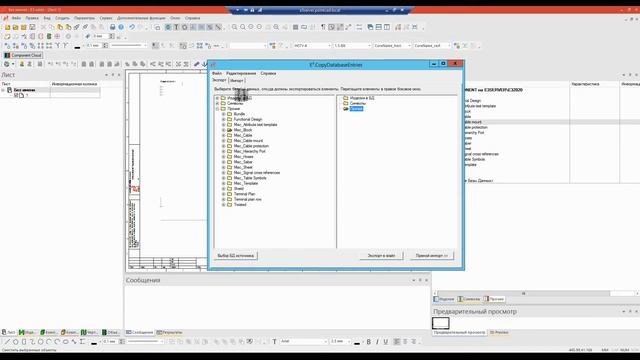Click the text insert T icon in bottom toolbar
The image size is (640, 360).
point(274,342)
